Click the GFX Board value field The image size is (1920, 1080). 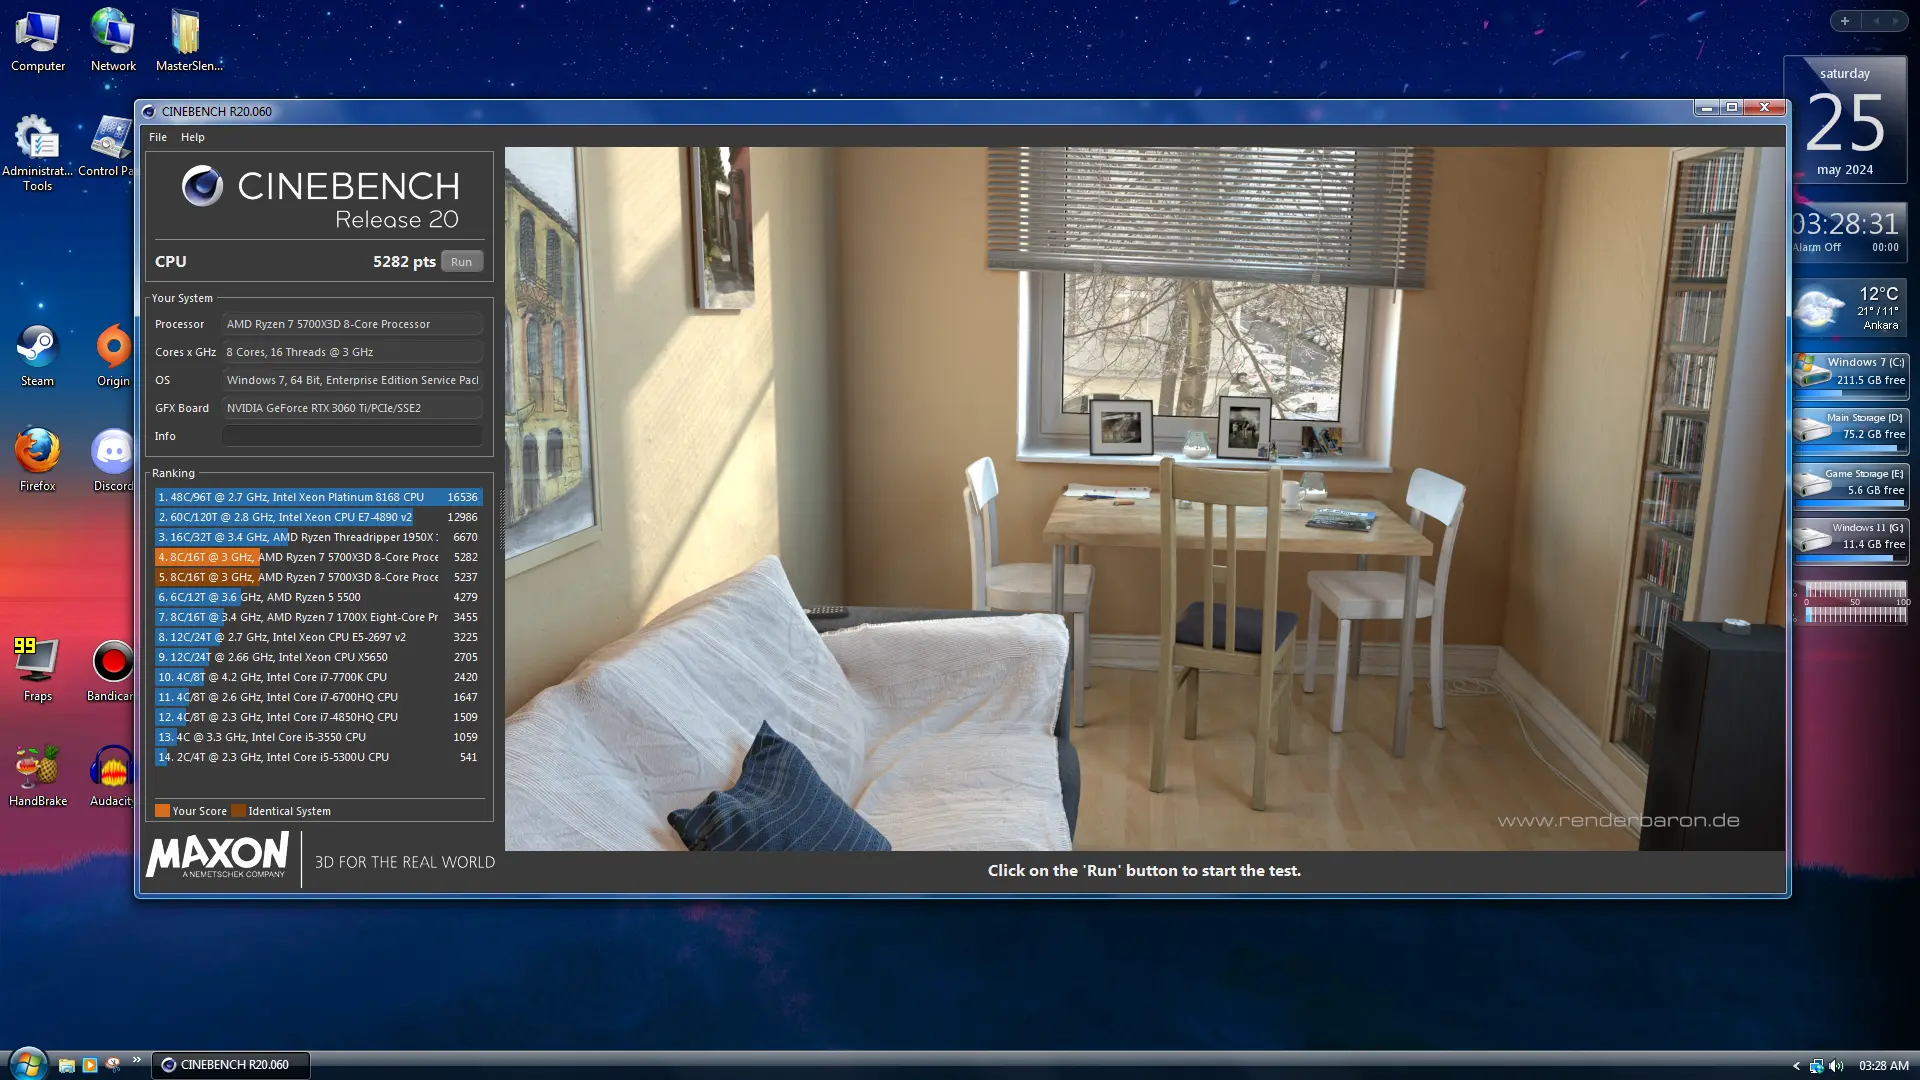352,408
